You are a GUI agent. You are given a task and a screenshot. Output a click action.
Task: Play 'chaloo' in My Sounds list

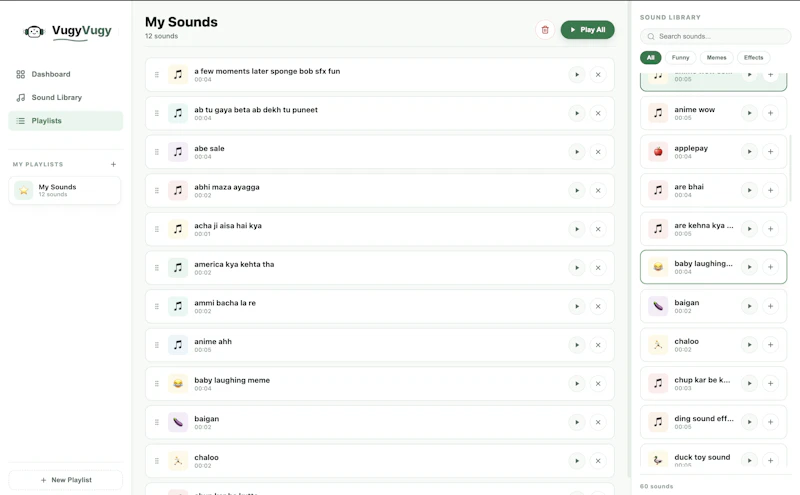577,461
